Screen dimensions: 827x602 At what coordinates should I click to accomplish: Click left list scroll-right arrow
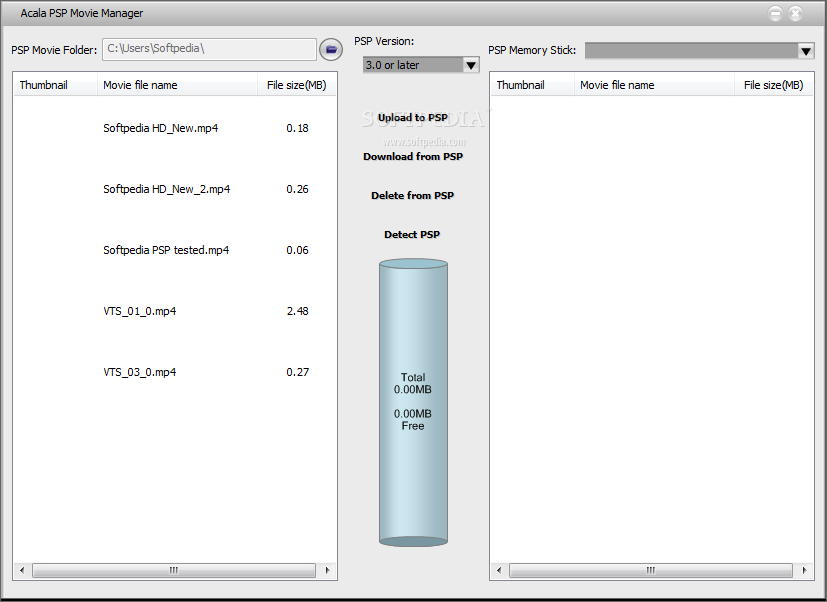(x=328, y=570)
